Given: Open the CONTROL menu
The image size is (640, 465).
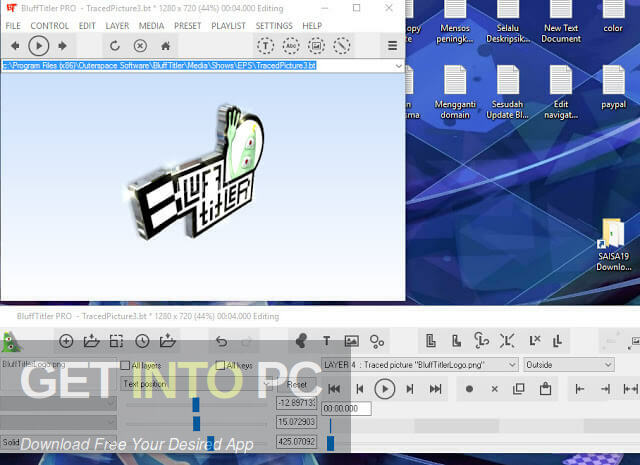Looking at the screenshot, I should pos(50,26).
